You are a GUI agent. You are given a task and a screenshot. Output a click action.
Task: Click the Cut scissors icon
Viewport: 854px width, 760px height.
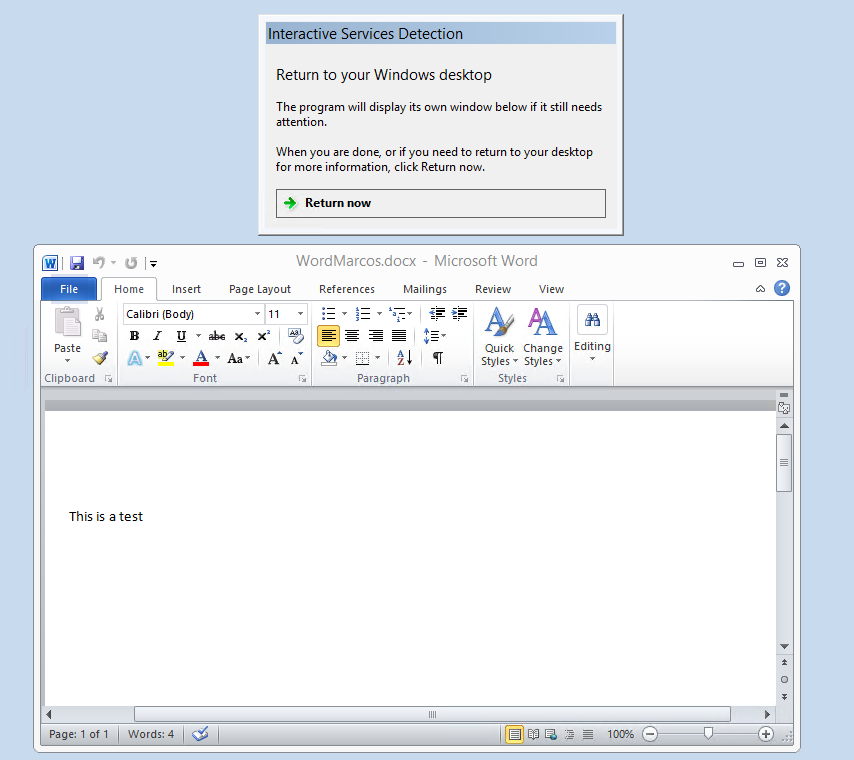[99, 314]
